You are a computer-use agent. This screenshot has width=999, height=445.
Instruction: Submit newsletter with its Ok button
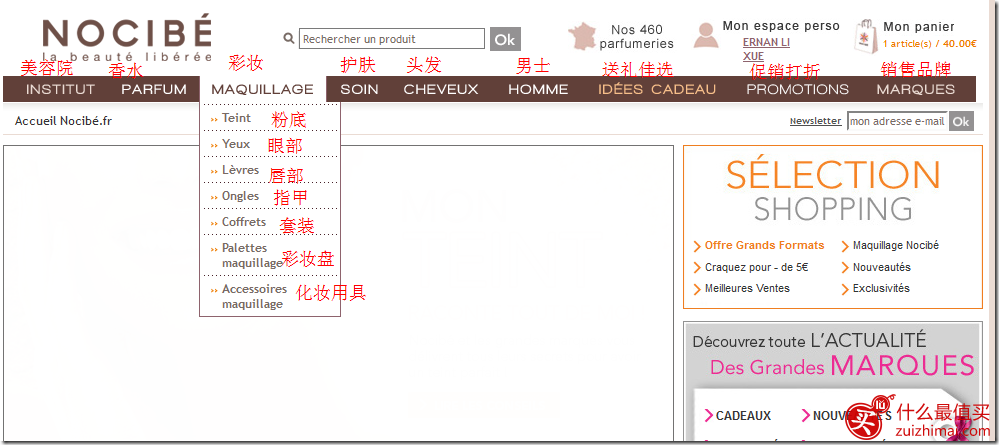[961, 121]
